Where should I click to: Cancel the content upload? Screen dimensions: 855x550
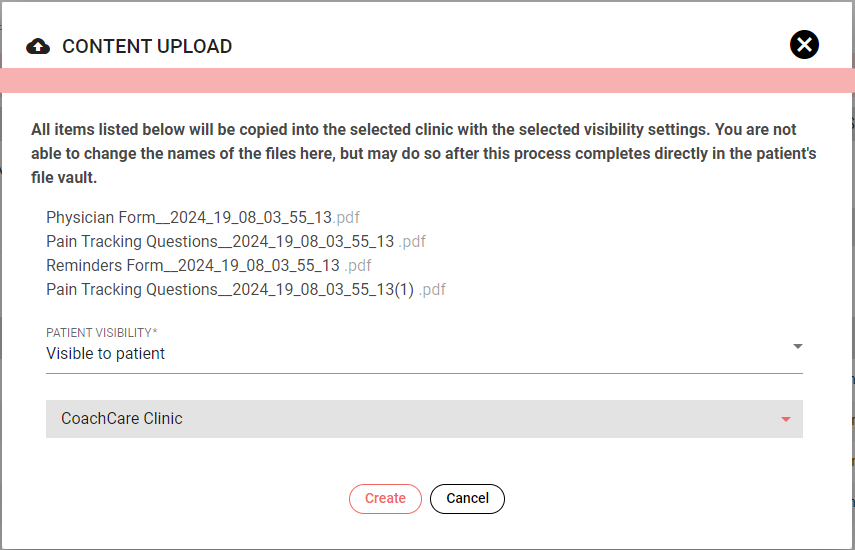[x=467, y=499]
